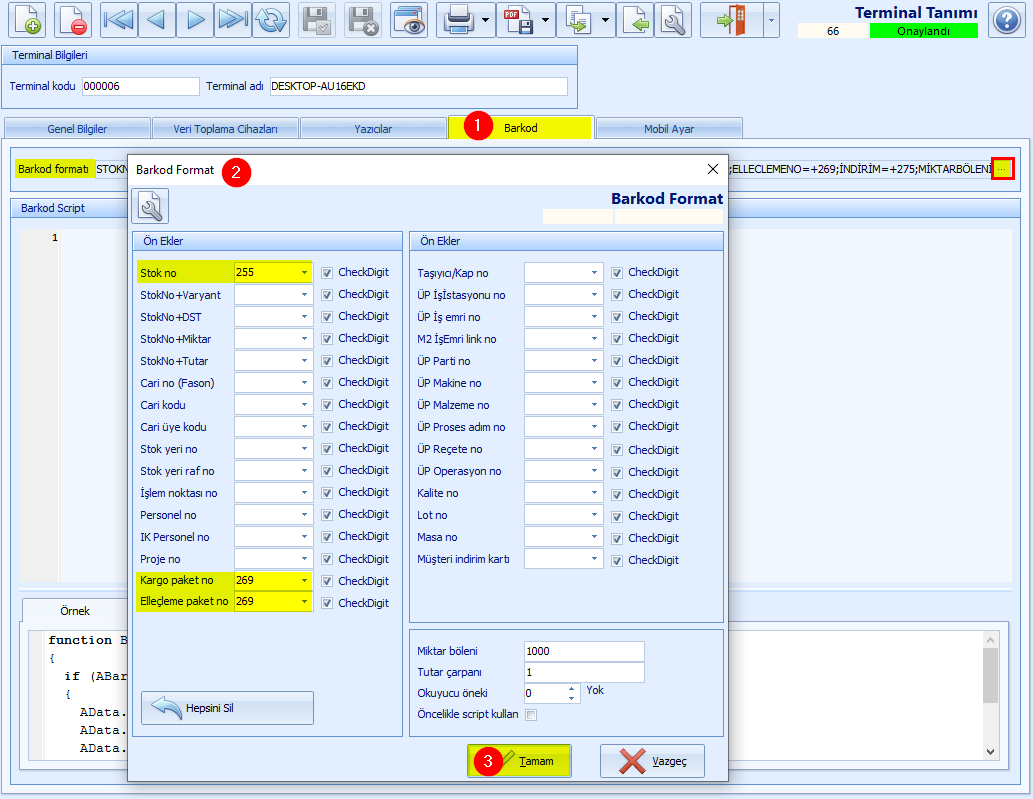
Task: Toggle the Müşteri indirim kartı CheckDigit checkbox
Action: 617,561
